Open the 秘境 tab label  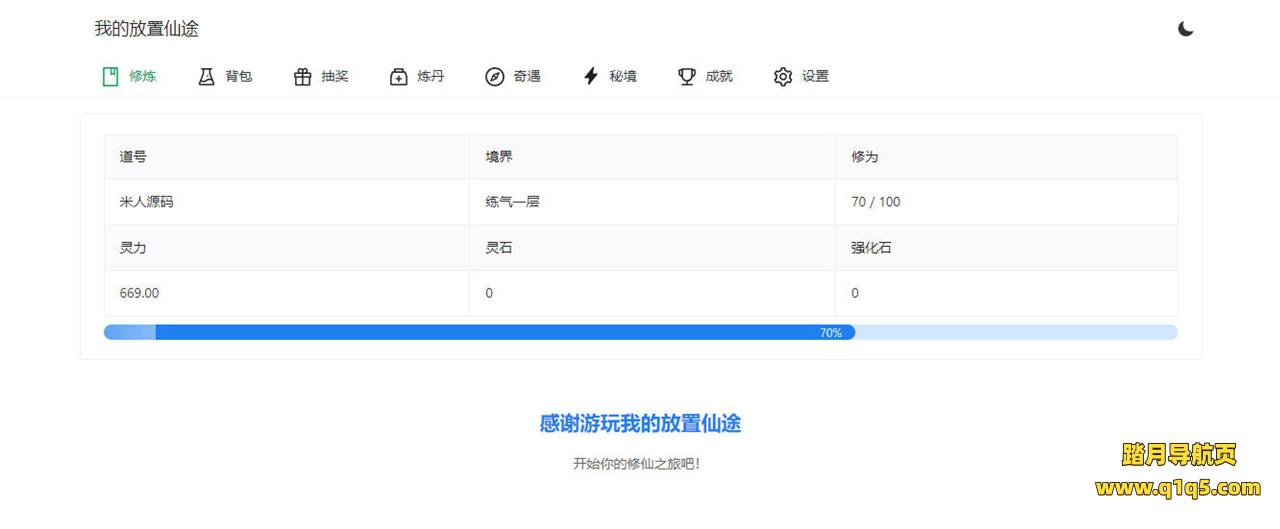623,76
